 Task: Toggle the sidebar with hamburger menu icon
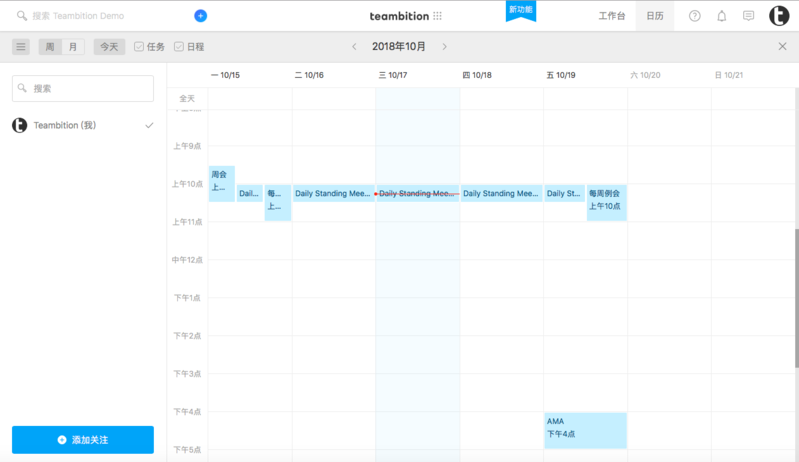(21, 47)
